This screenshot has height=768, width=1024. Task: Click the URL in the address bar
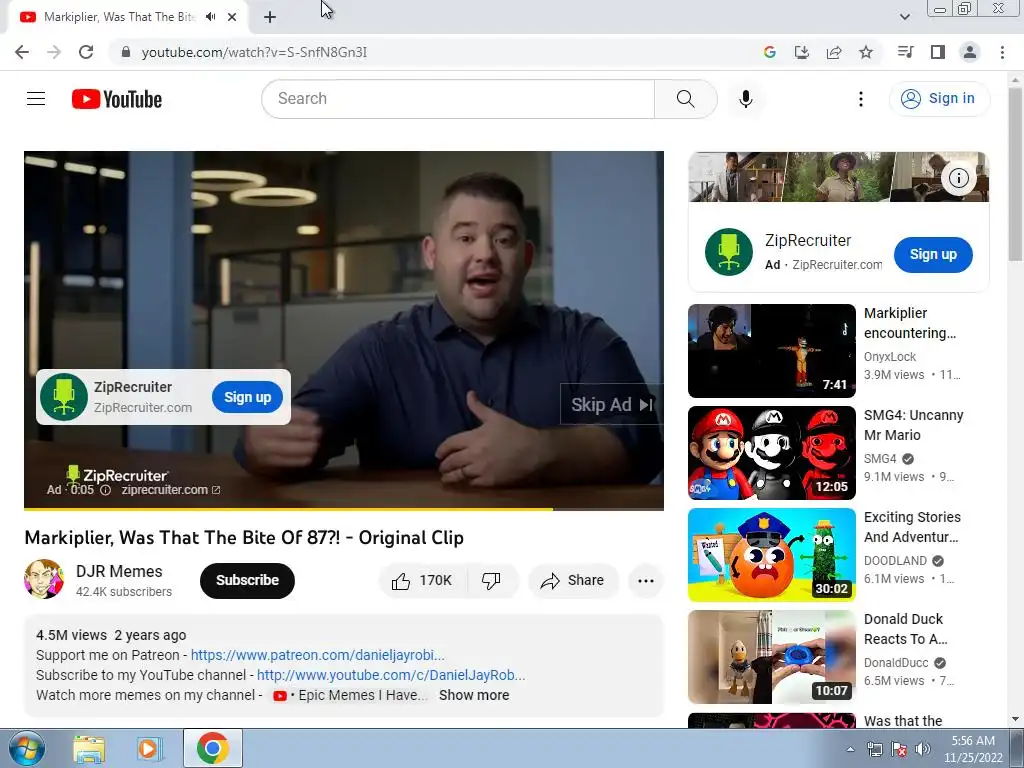(x=254, y=52)
